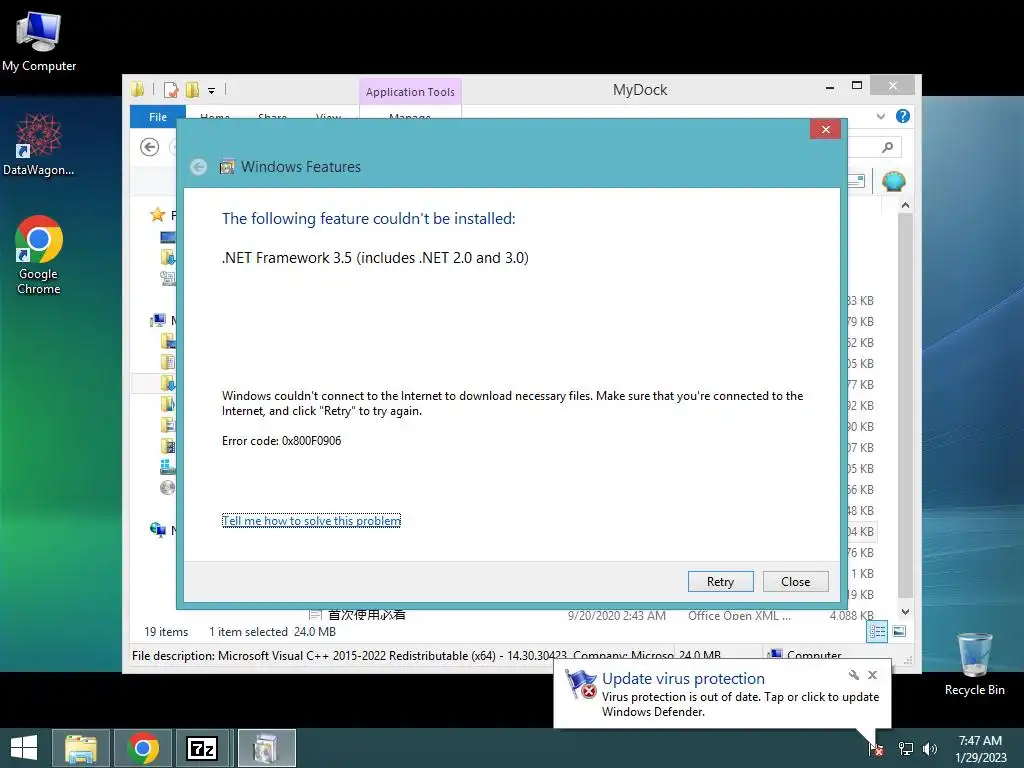Click new folder icon in quick access toolbar

(193, 90)
